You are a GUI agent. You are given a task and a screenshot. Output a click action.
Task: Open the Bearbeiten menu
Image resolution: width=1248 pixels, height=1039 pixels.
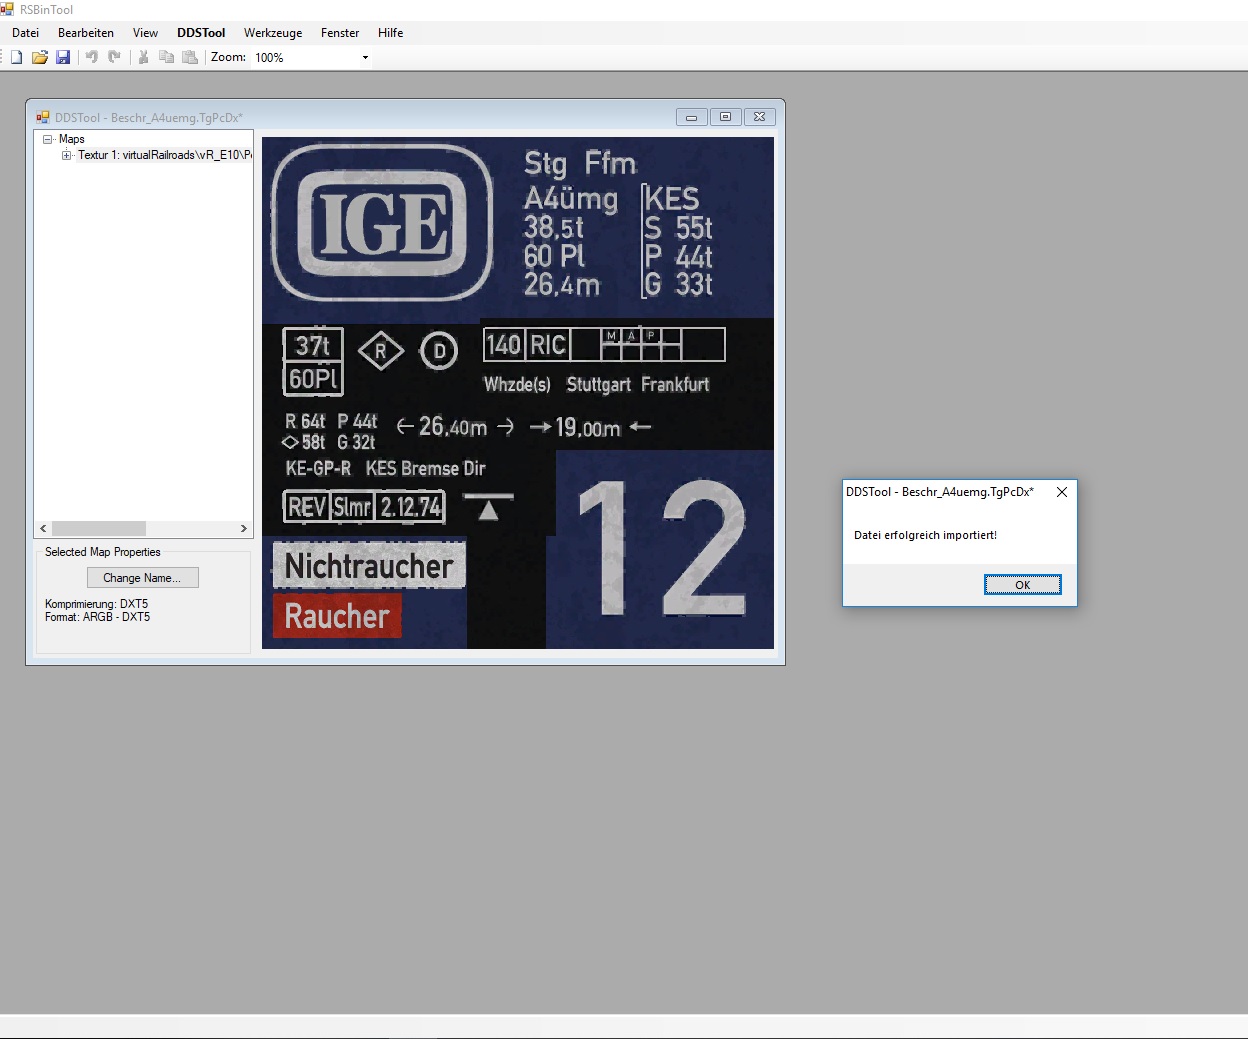[x=86, y=33]
